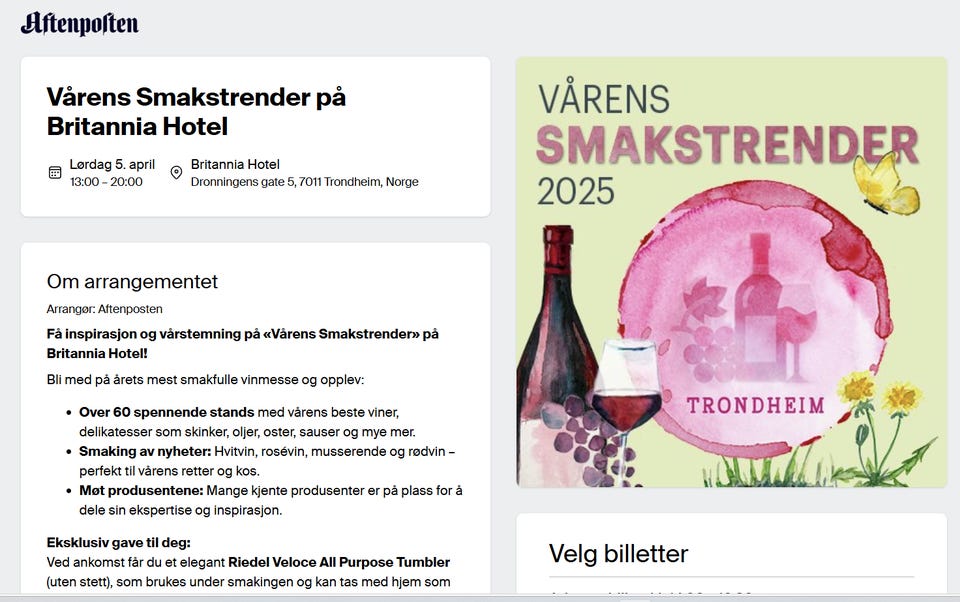Image resolution: width=960 pixels, height=602 pixels.
Task: Click the yellow butterfly on the poster
Action: (x=885, y=186)
